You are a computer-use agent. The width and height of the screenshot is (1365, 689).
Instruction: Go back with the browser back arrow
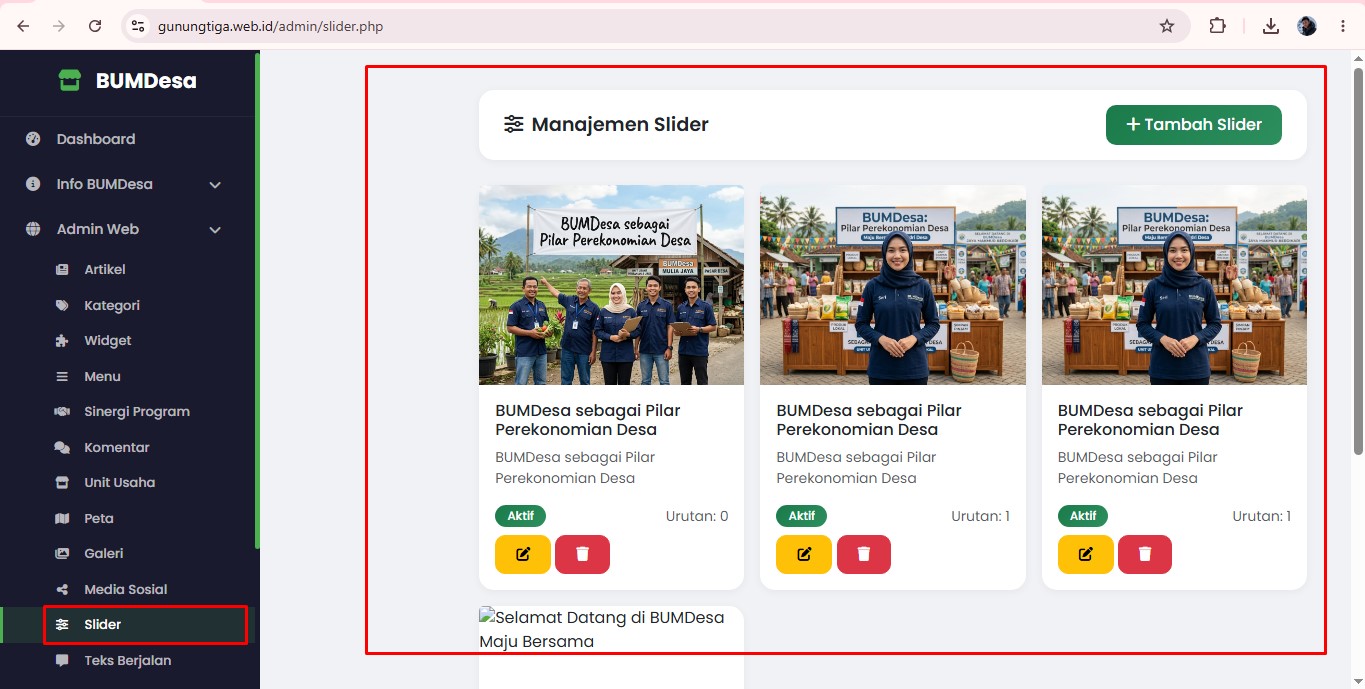pos(24,26)
